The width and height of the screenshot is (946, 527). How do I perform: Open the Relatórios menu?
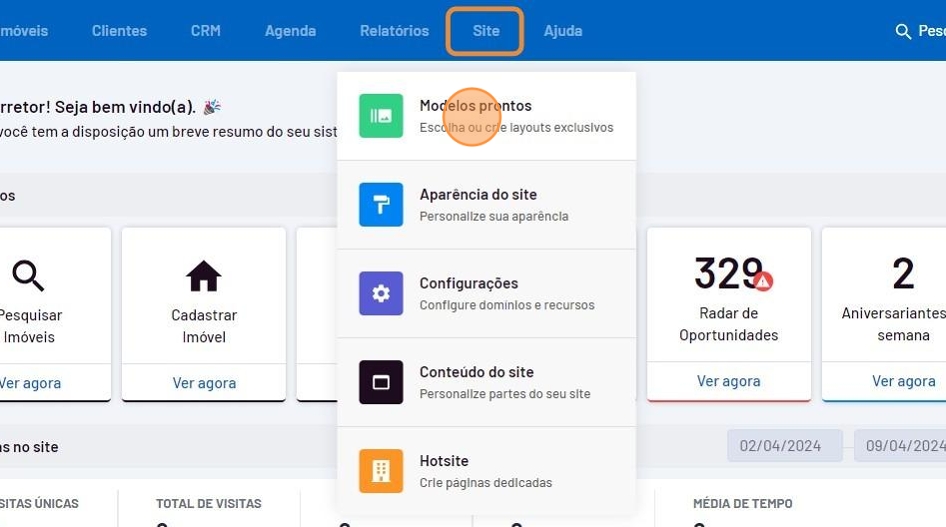point(394,31)
